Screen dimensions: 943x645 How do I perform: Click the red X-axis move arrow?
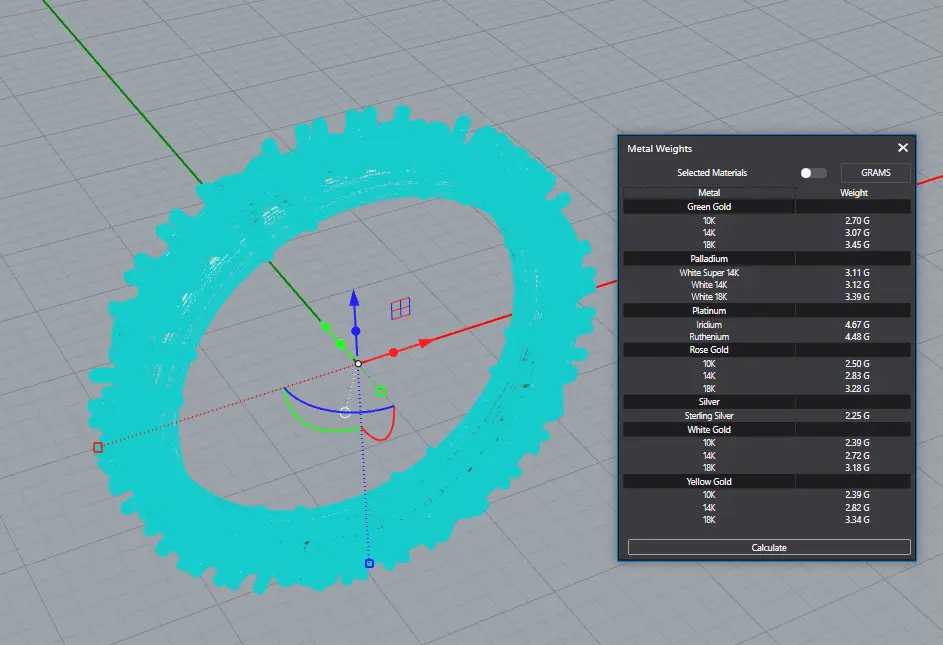(x=427, y=342)
